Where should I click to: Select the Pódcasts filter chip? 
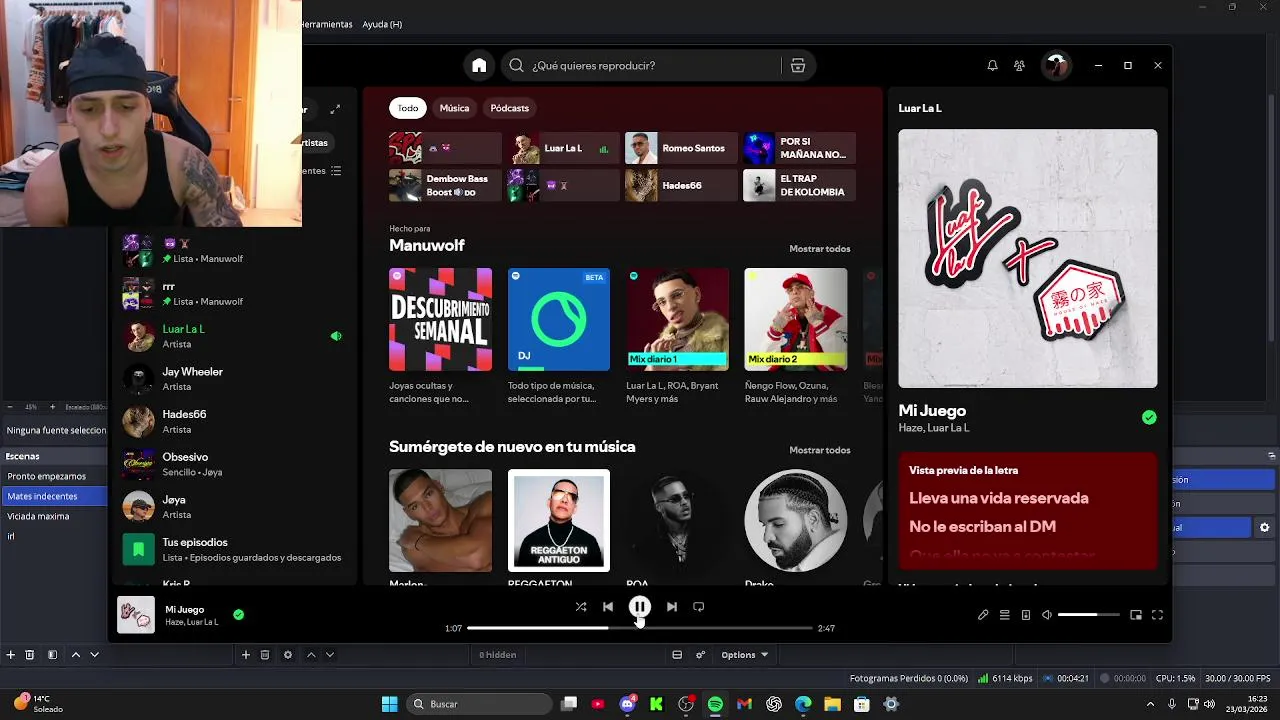[510, 108]
